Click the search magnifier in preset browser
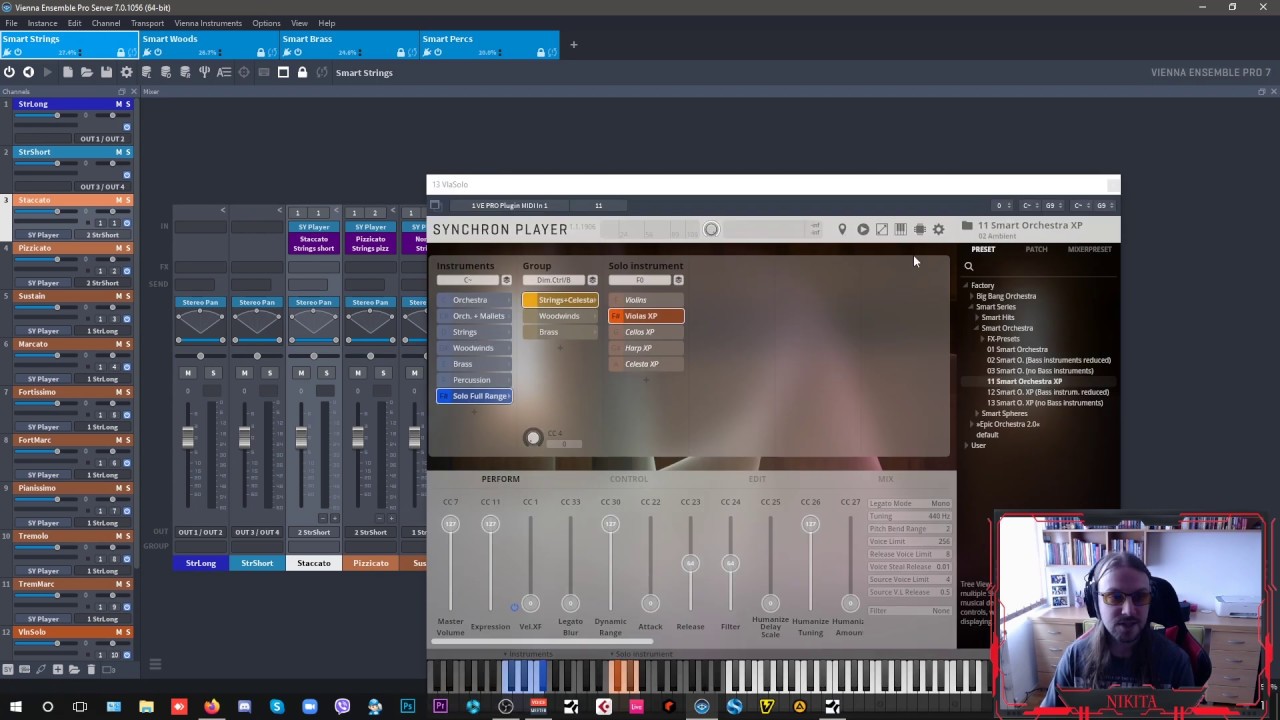The width and height of the screenshot is (1280, 720). (968, 266)
